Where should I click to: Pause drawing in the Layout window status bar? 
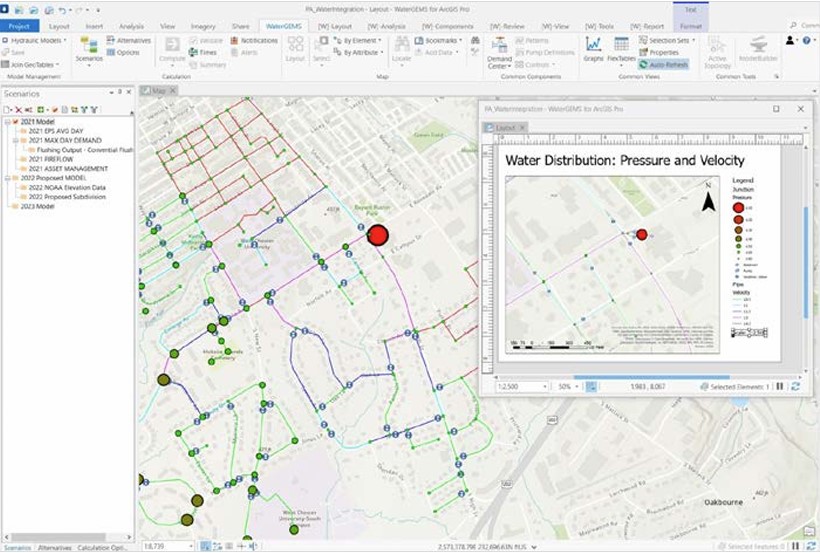(x=780, y=386)
